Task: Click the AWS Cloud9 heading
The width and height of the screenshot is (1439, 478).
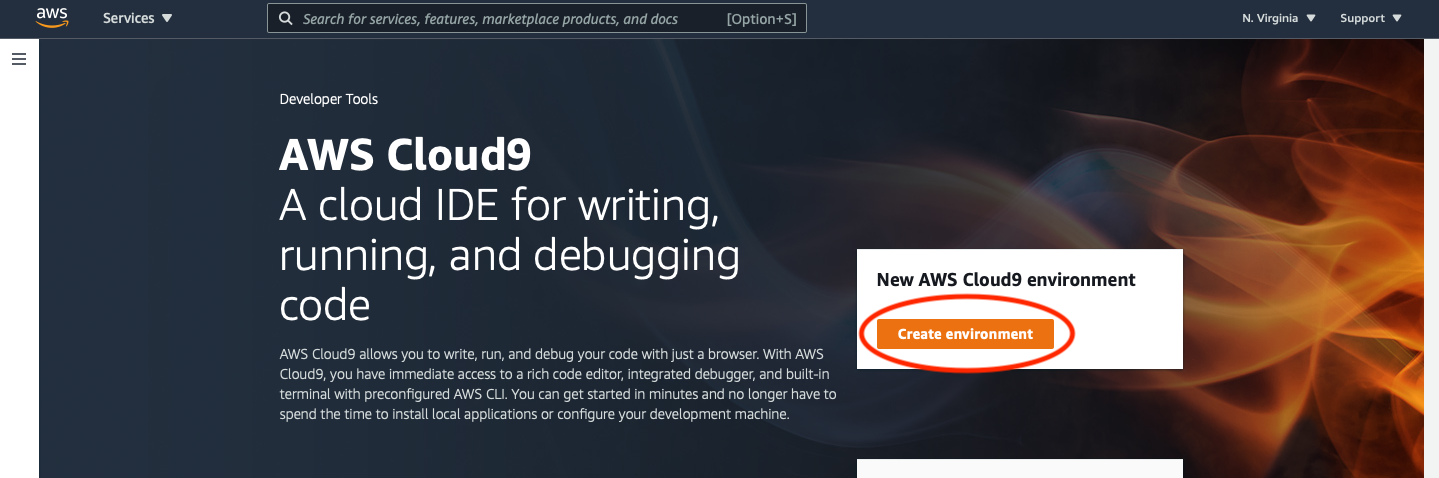Action: [x=405, y=155]
